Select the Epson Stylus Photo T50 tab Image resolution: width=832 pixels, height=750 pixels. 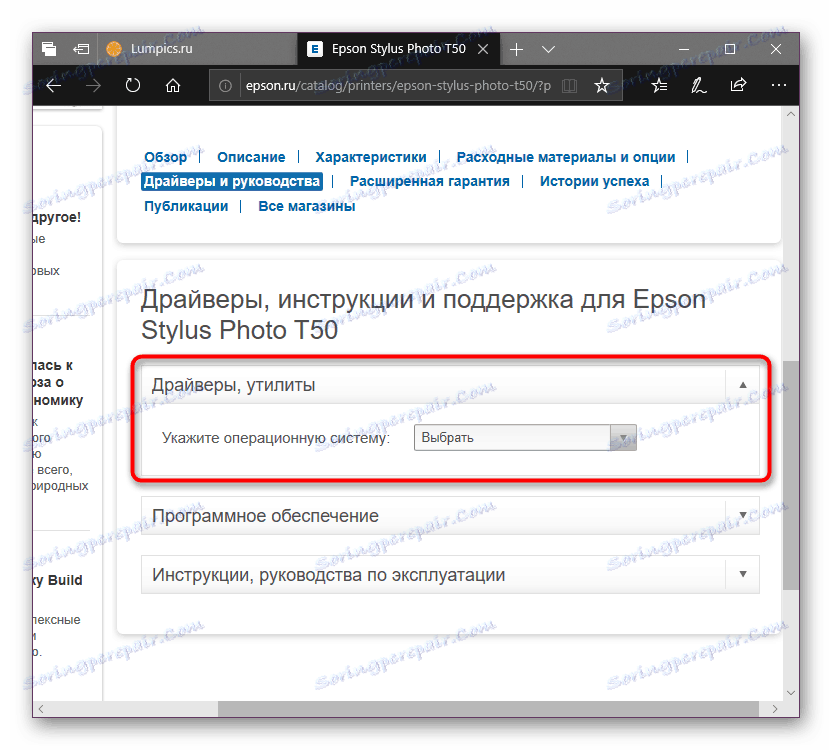pyautogui.click(x=398, y=49)
